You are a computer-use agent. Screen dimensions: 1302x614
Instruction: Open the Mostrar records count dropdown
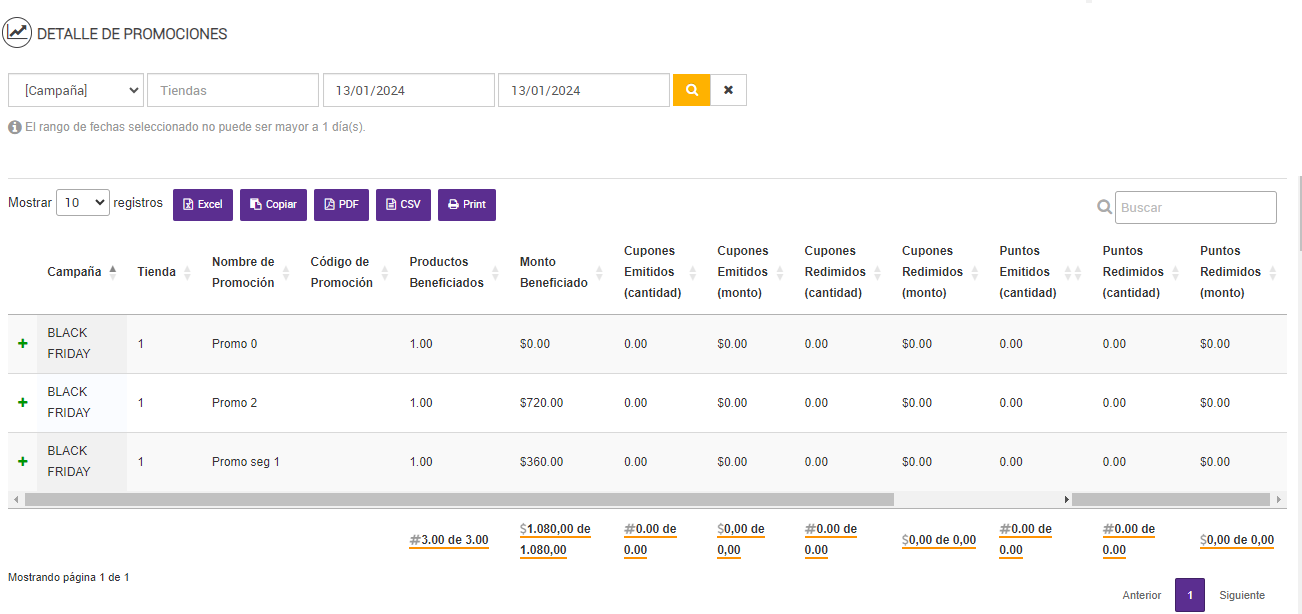tap(83, 203)
